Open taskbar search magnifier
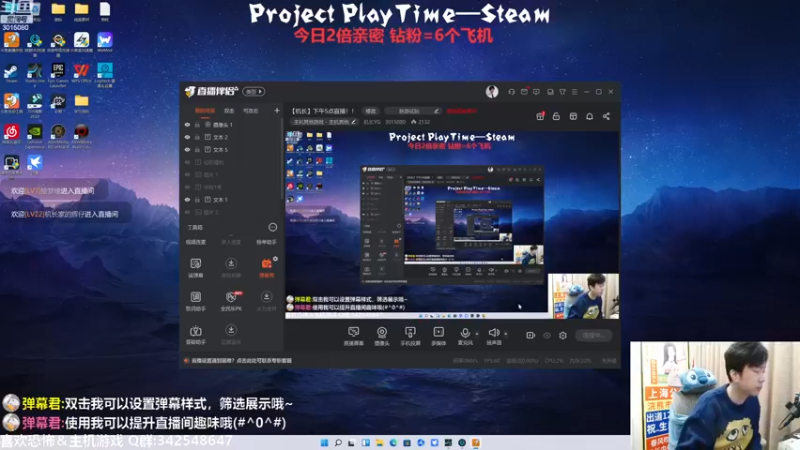 point(338,443)
